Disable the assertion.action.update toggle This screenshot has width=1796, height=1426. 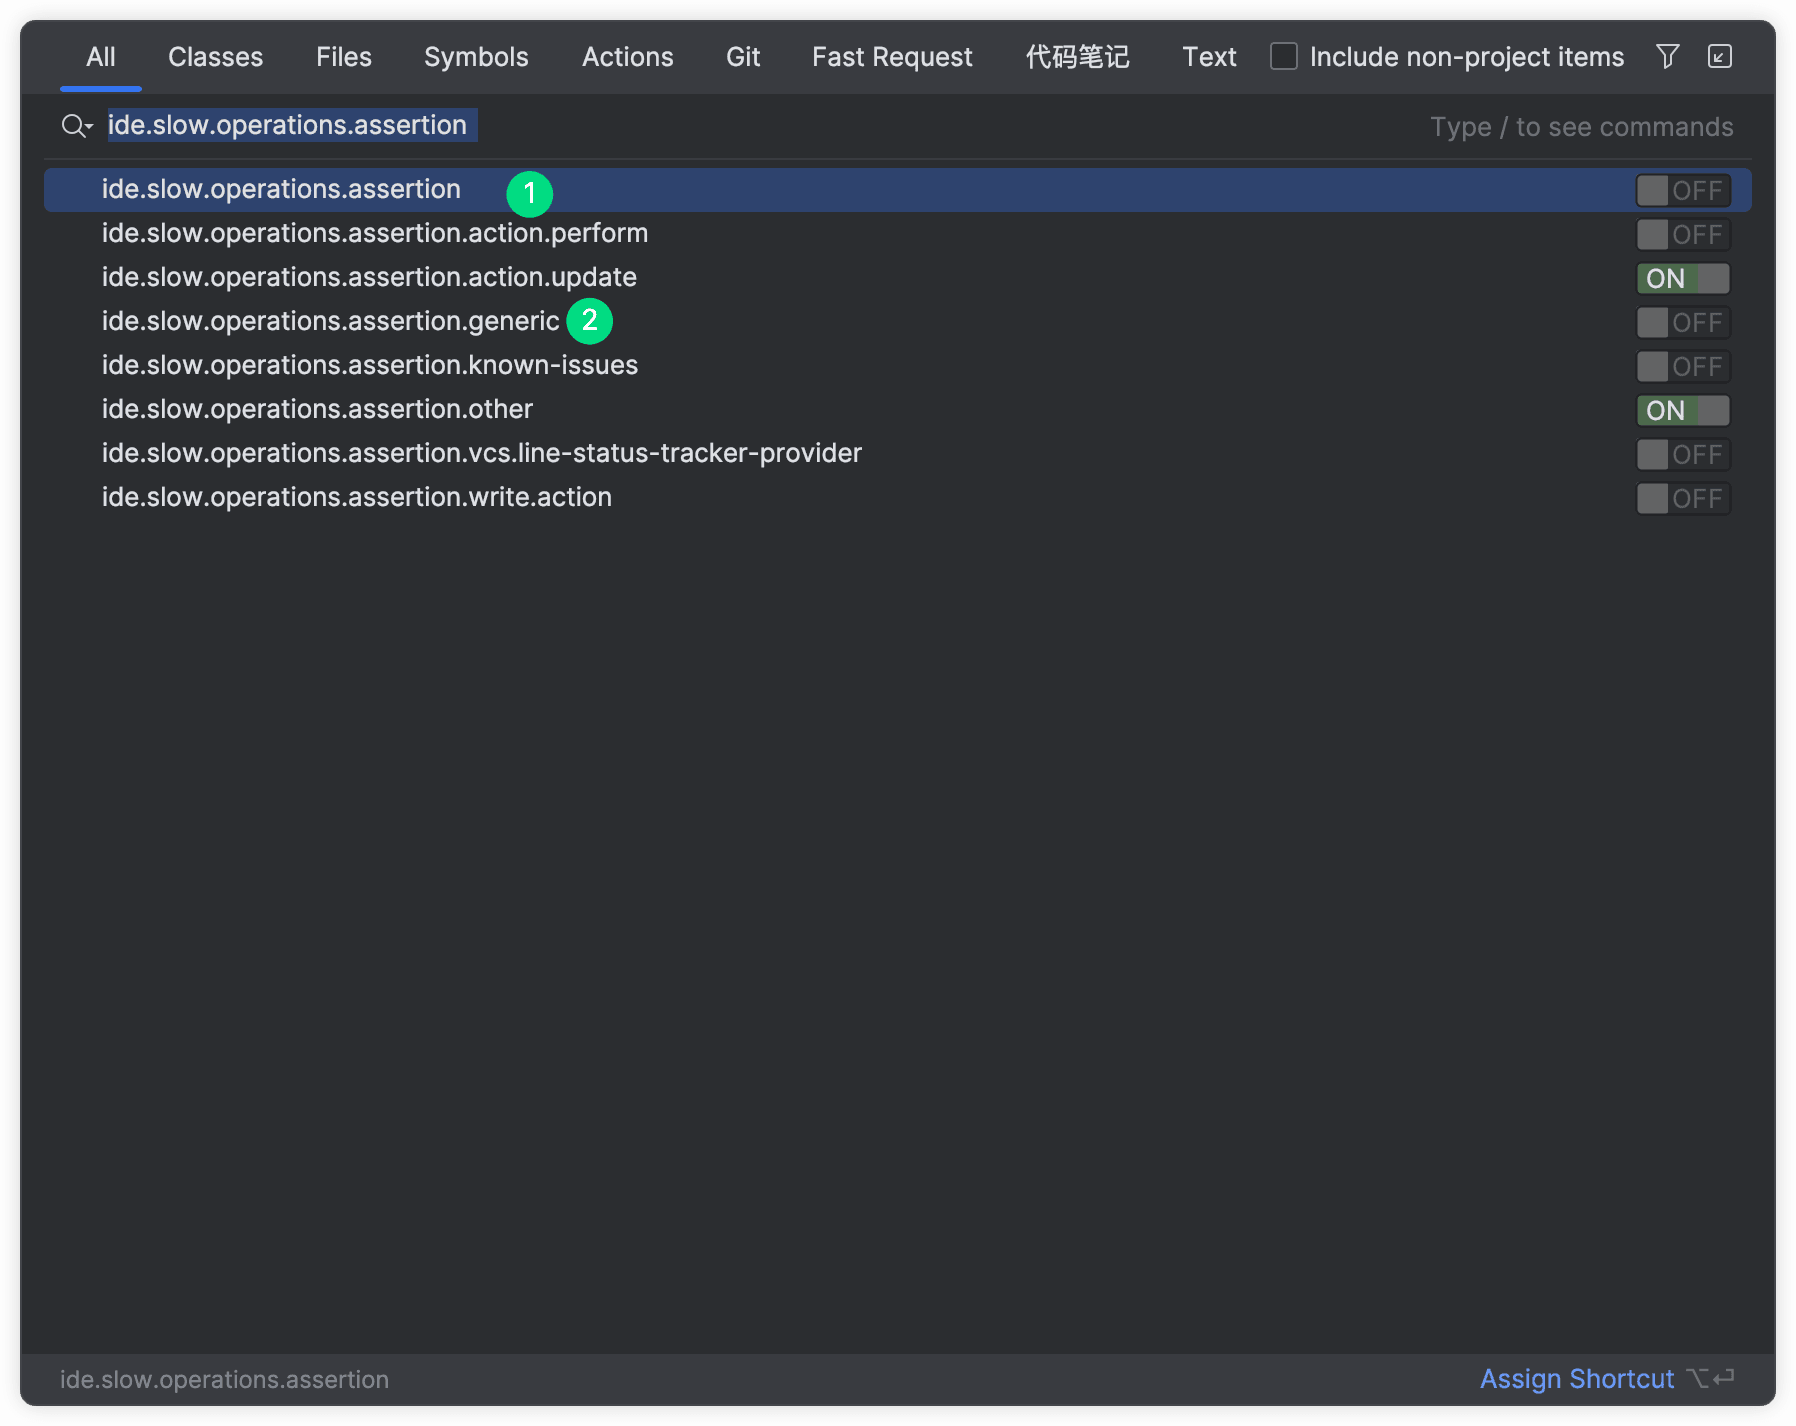click(x=1682, y=278)
